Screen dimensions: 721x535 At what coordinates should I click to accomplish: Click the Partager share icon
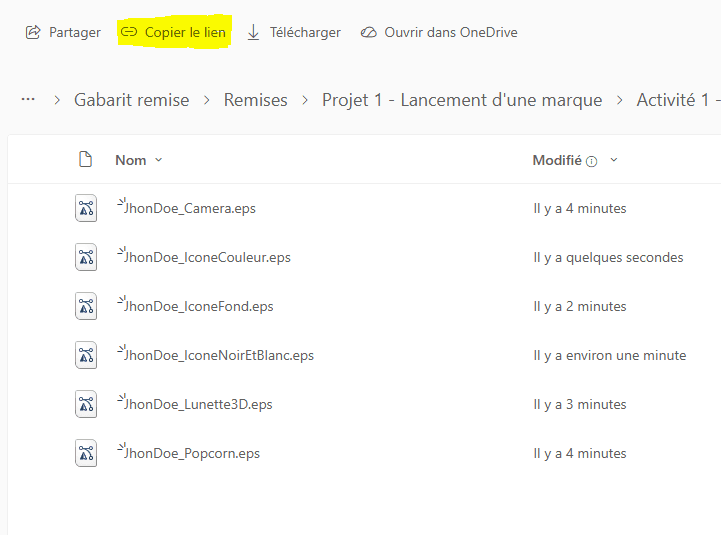click(x=33, y=33)
